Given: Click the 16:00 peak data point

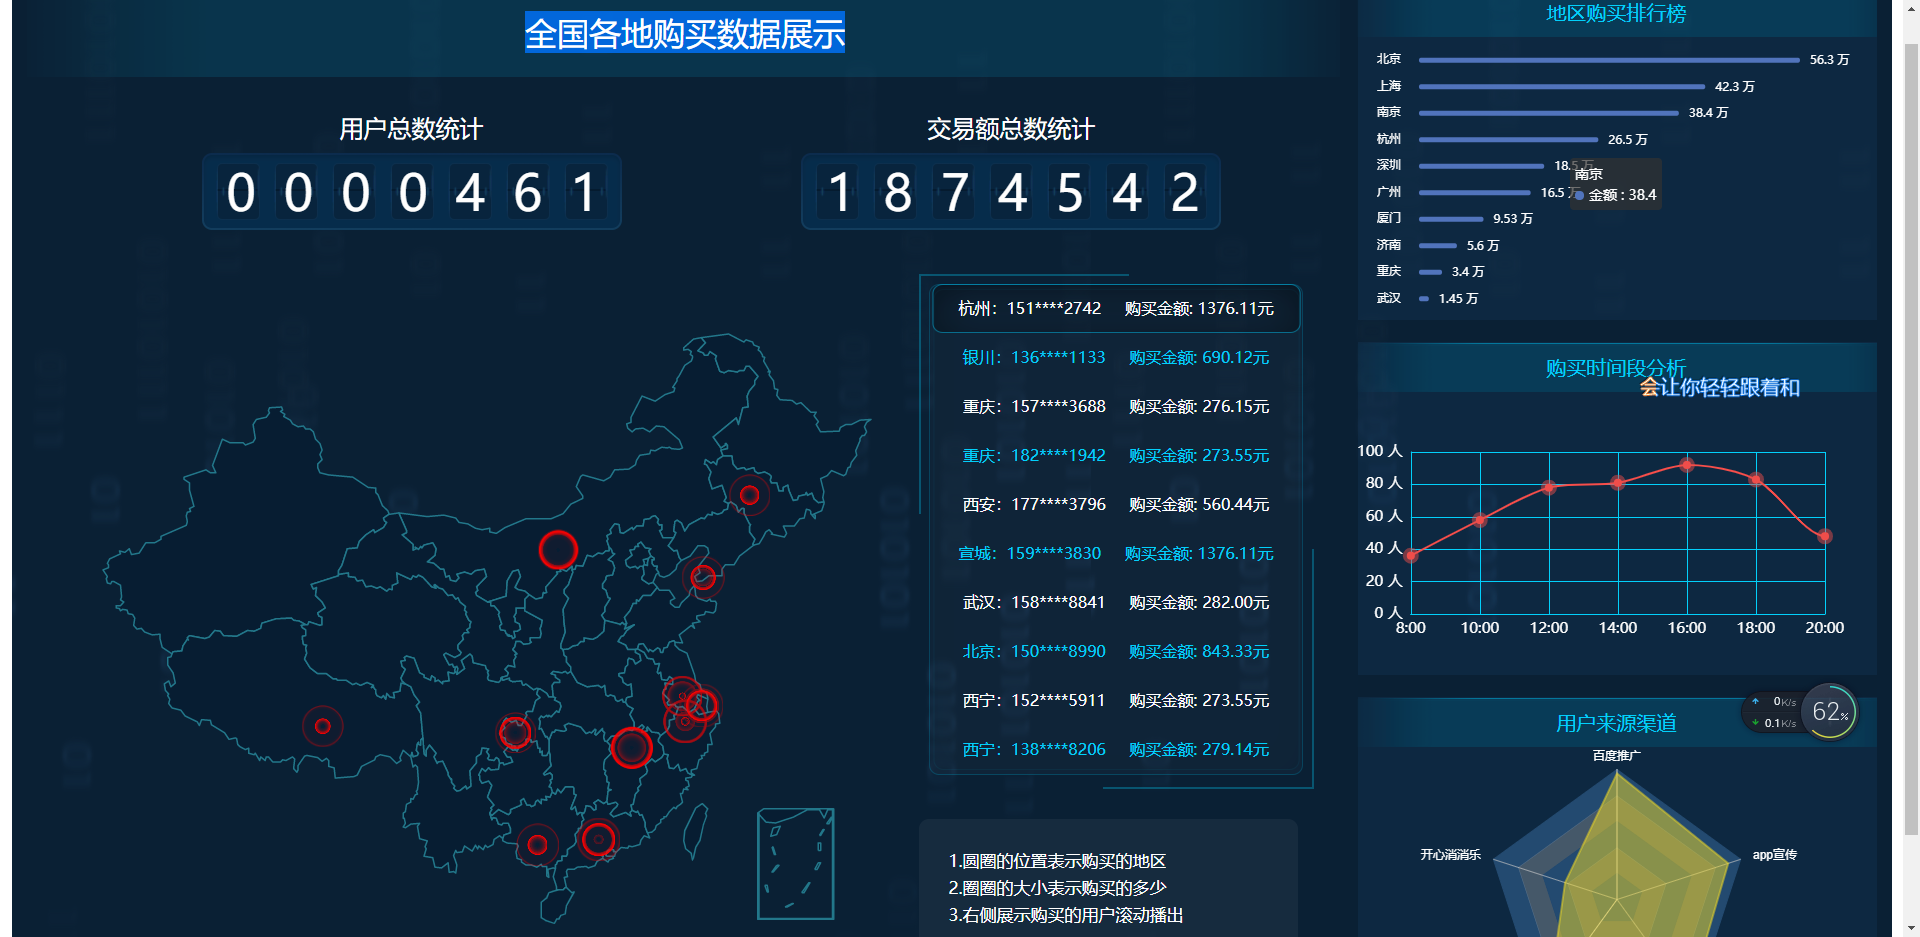Looking at the screenshot, I should tap(1687, 465).
